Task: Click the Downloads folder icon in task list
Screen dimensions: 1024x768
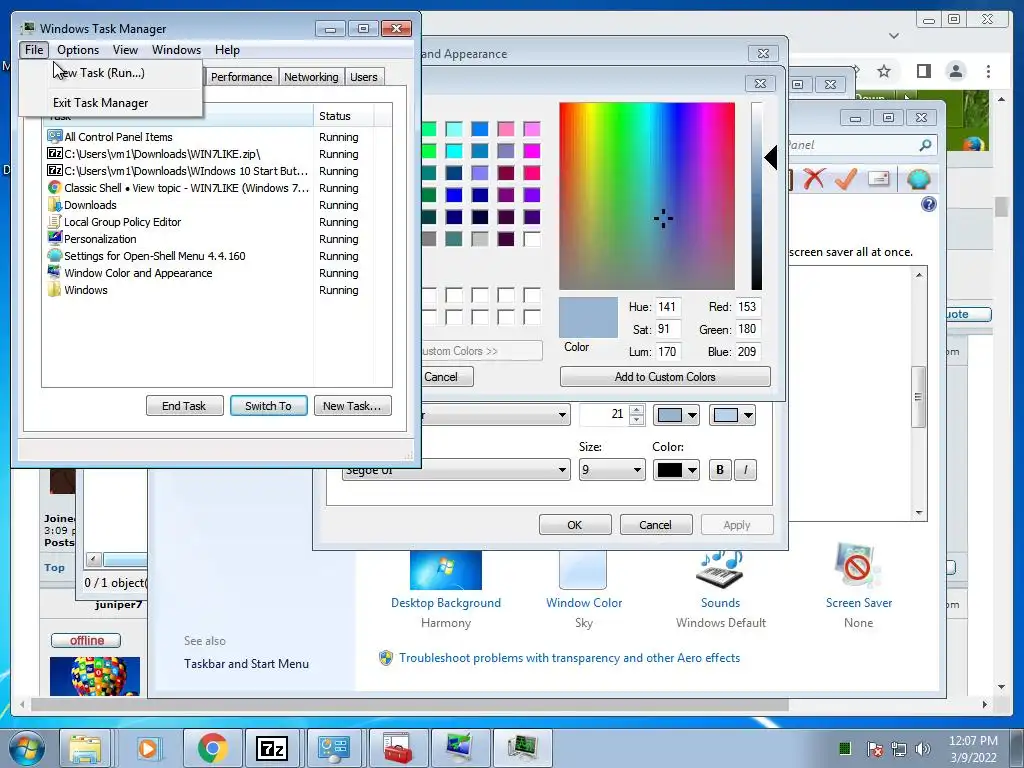Action: [x=55, y=204]
